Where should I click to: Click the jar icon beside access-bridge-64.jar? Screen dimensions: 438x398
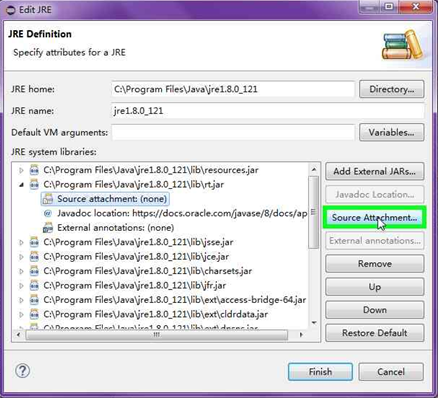point(34,300)
